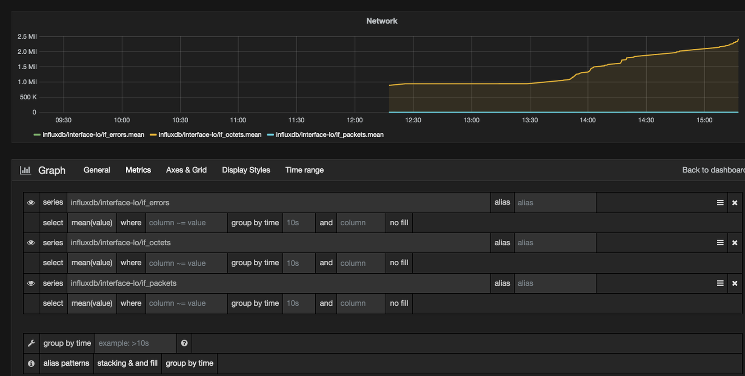
Task: Change mean(value) function on if_octets row
Action: click(x=92, y=263)
